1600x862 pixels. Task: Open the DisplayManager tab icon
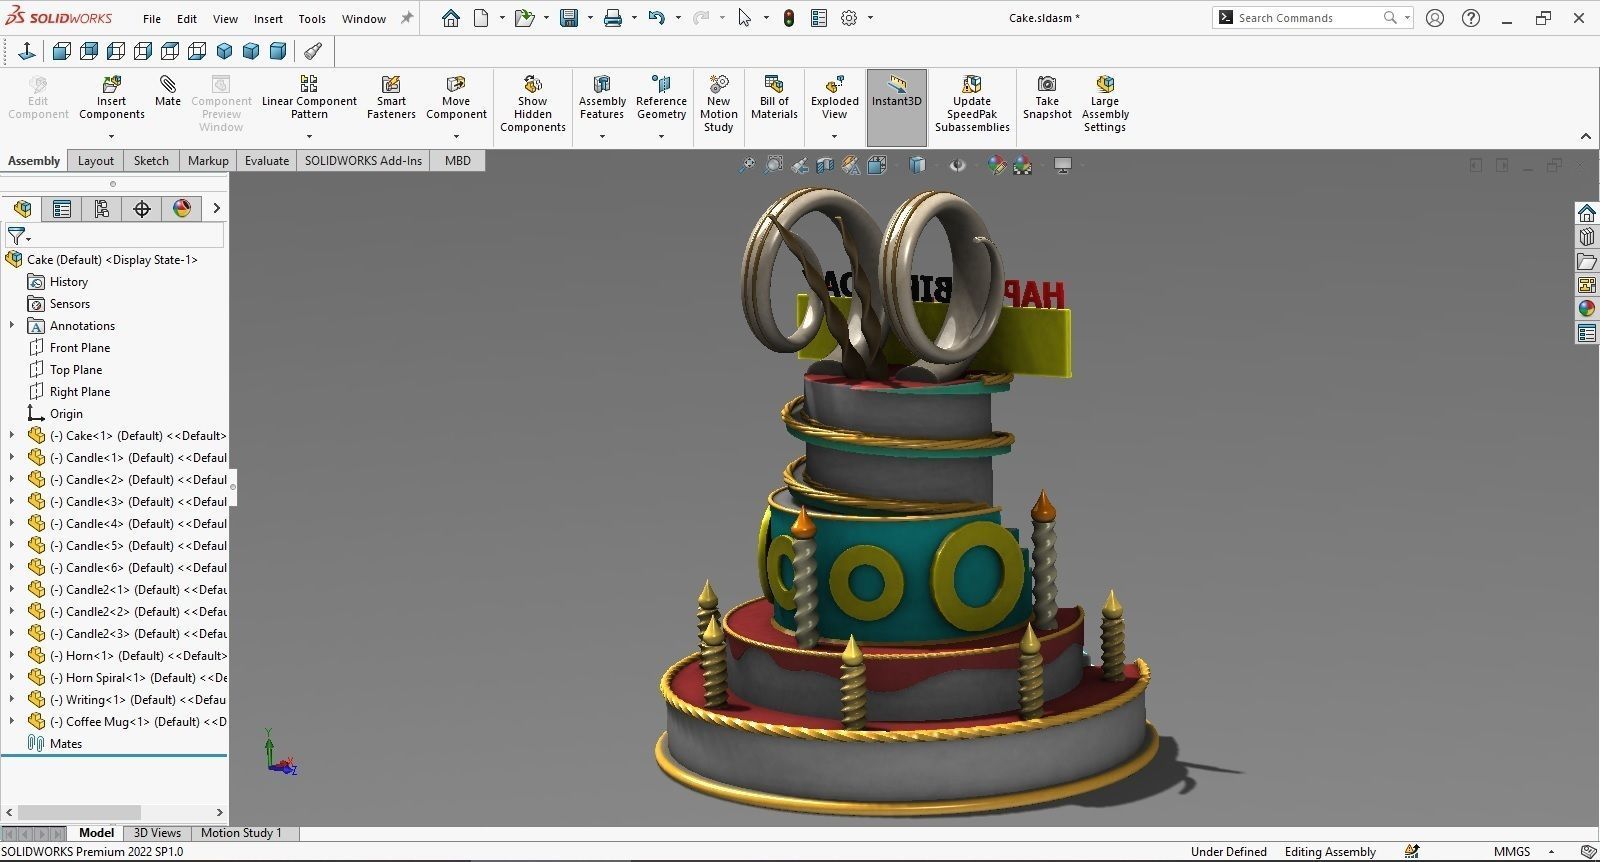pos(182,208)
